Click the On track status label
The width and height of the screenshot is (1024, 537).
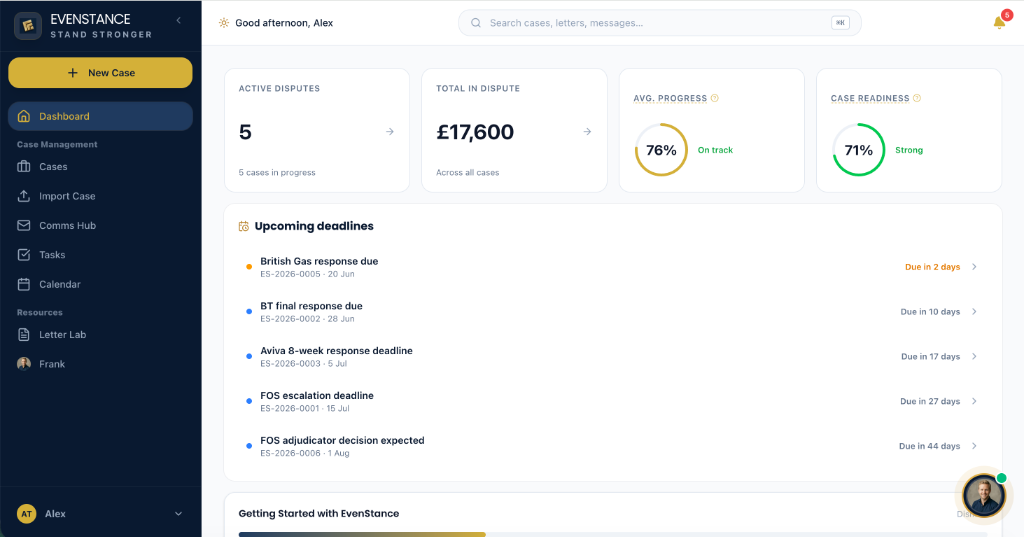(715, 150)
